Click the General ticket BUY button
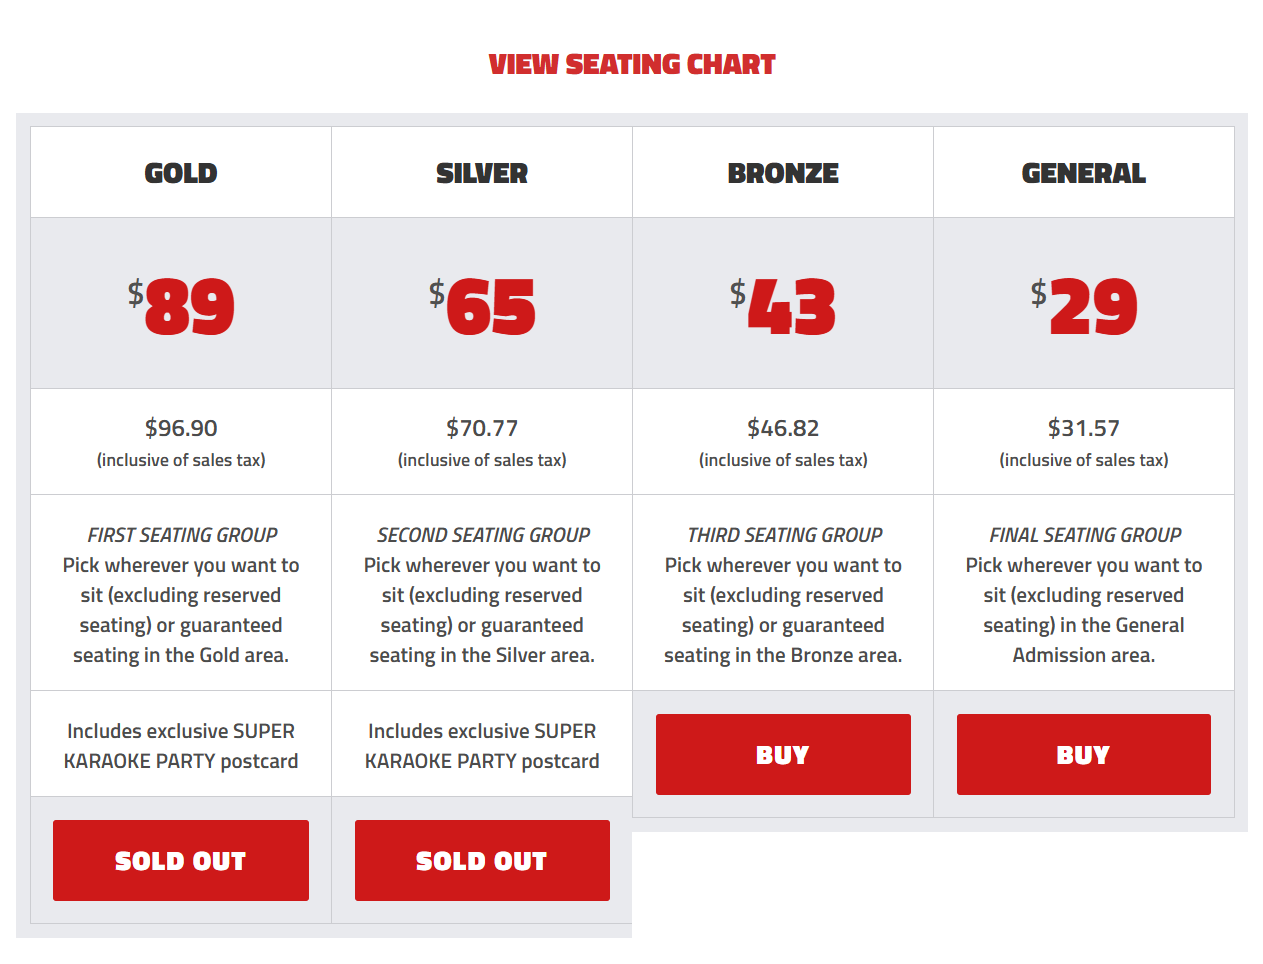Viewport: 1263px width, 964px height. coord(1084,754)
